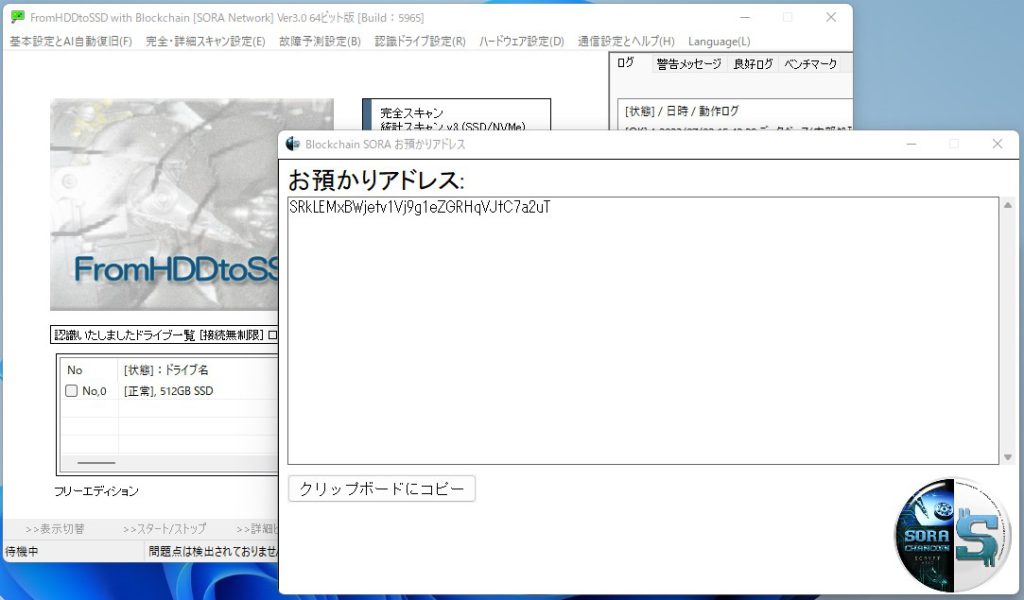Click the address box scroll-down arrow
Screen dimensions: 1024x600
click(1008, 457)
